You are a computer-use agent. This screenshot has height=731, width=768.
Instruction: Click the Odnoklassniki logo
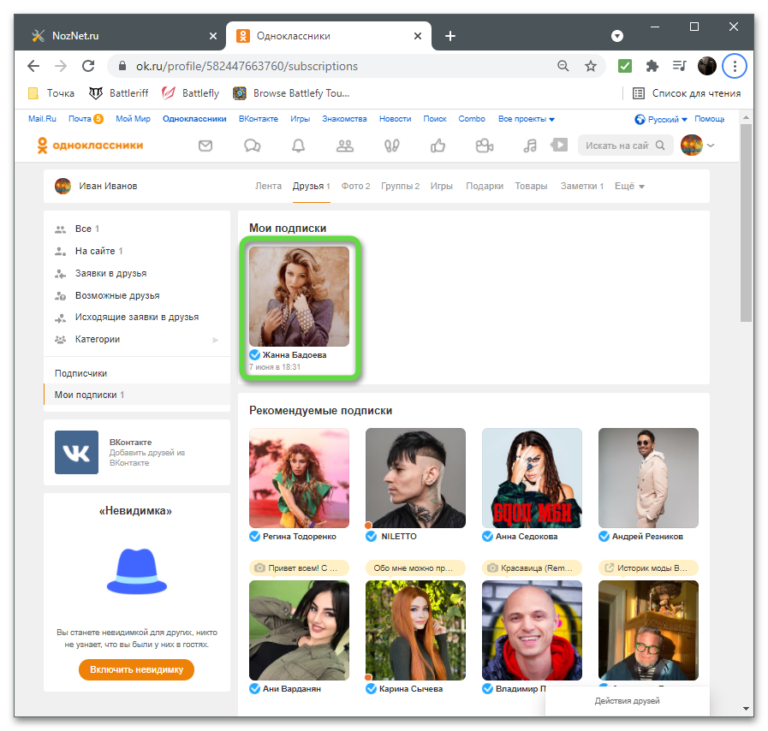click(90, 145)
